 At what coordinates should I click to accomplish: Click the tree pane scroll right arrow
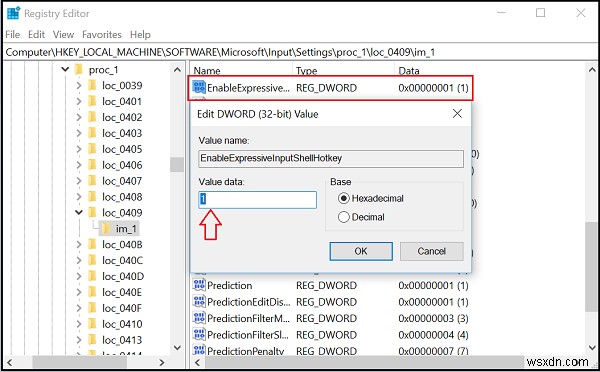click(x=162, y=362)
